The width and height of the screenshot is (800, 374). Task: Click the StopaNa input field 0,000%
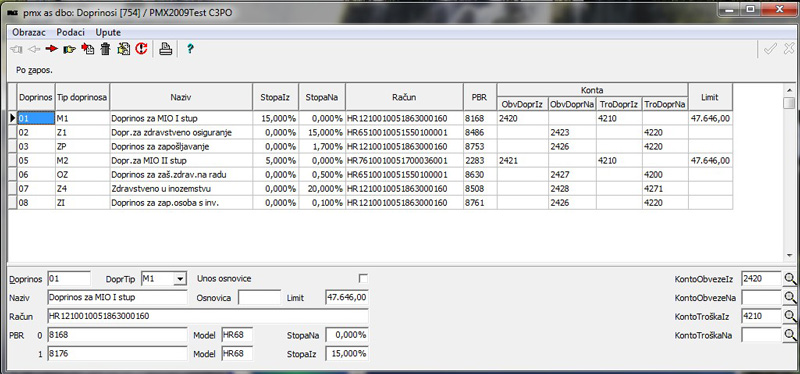click(x=346, y=335)
